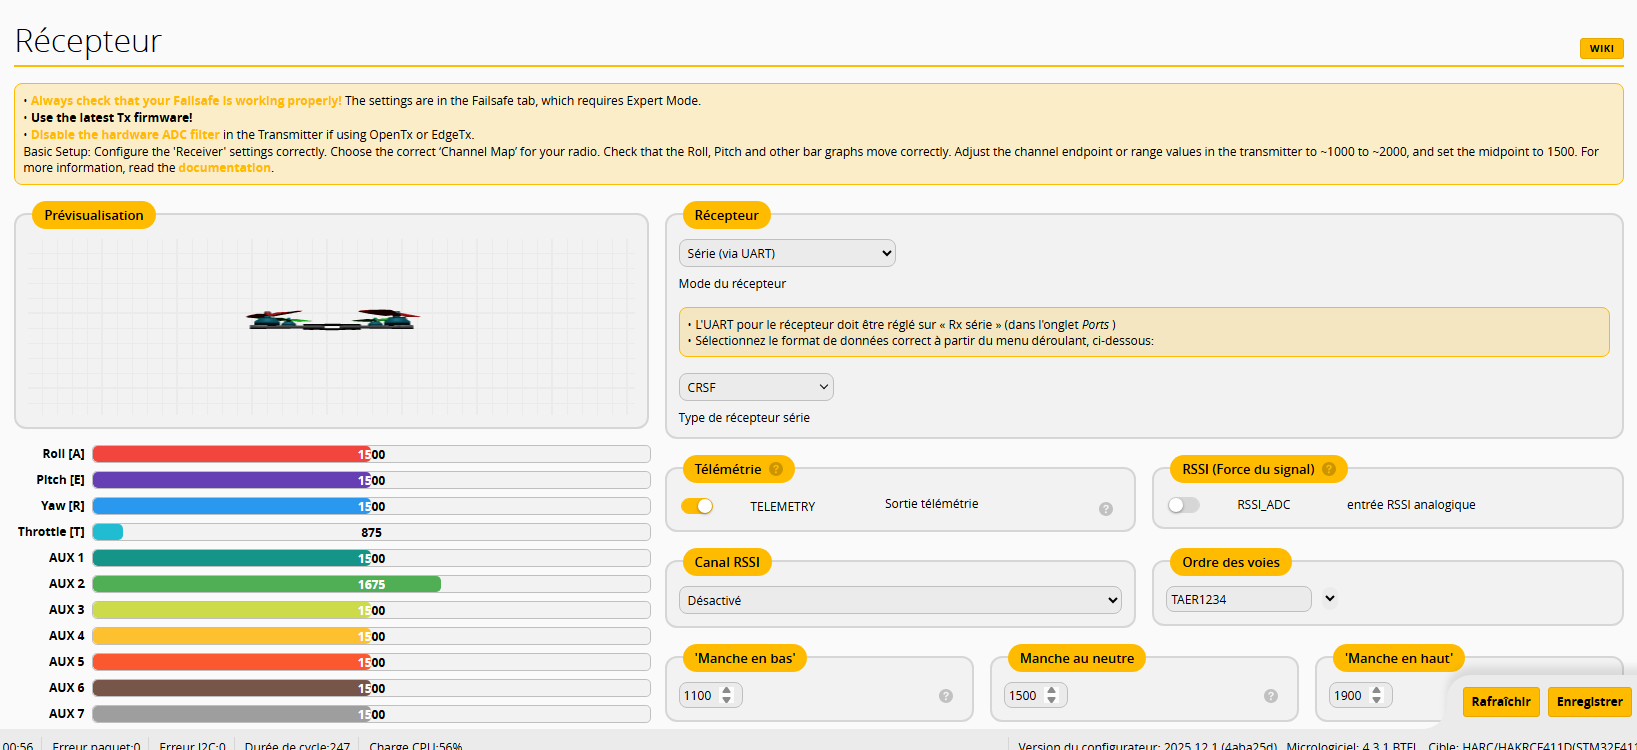Open the Mode du récepteur dropdown

[x=787, y=254]
